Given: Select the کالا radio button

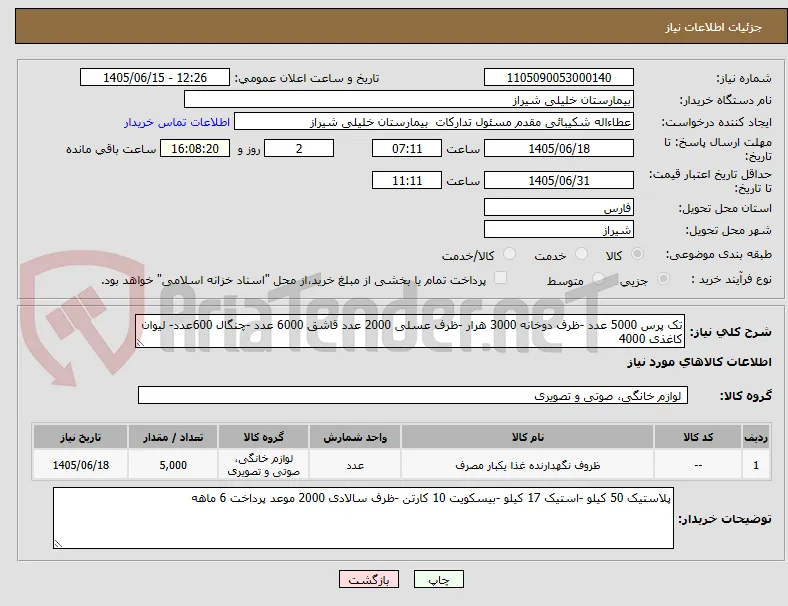Looking at the screenshot, I should 637,254.
